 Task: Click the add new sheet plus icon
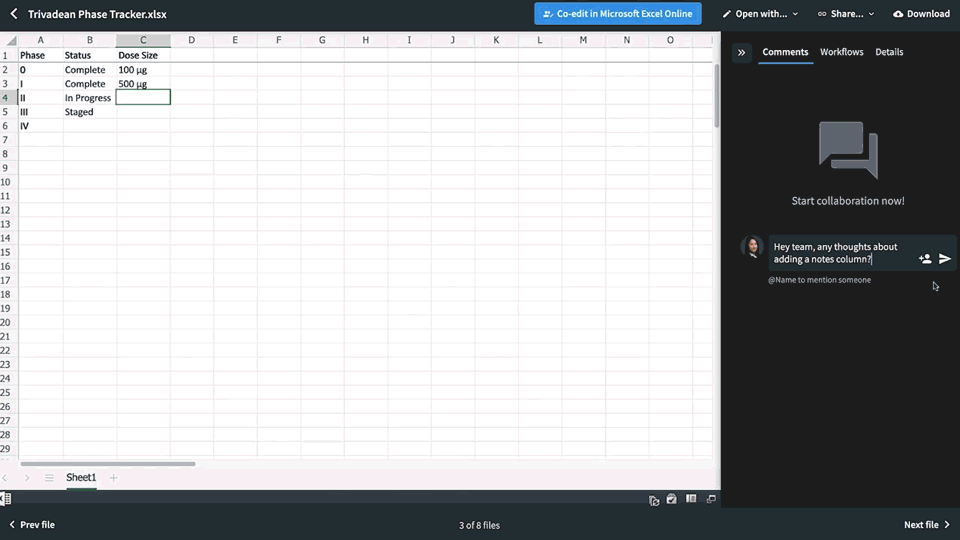point(113,478)
